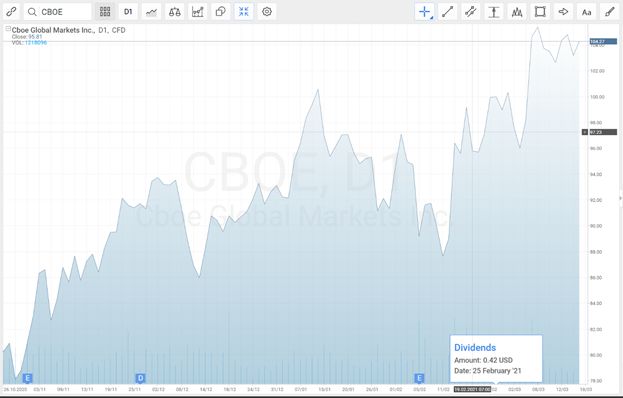The image size is (623, 398).
Task: Open the compare symbols scales tool
Action: [x=174, y=12]
